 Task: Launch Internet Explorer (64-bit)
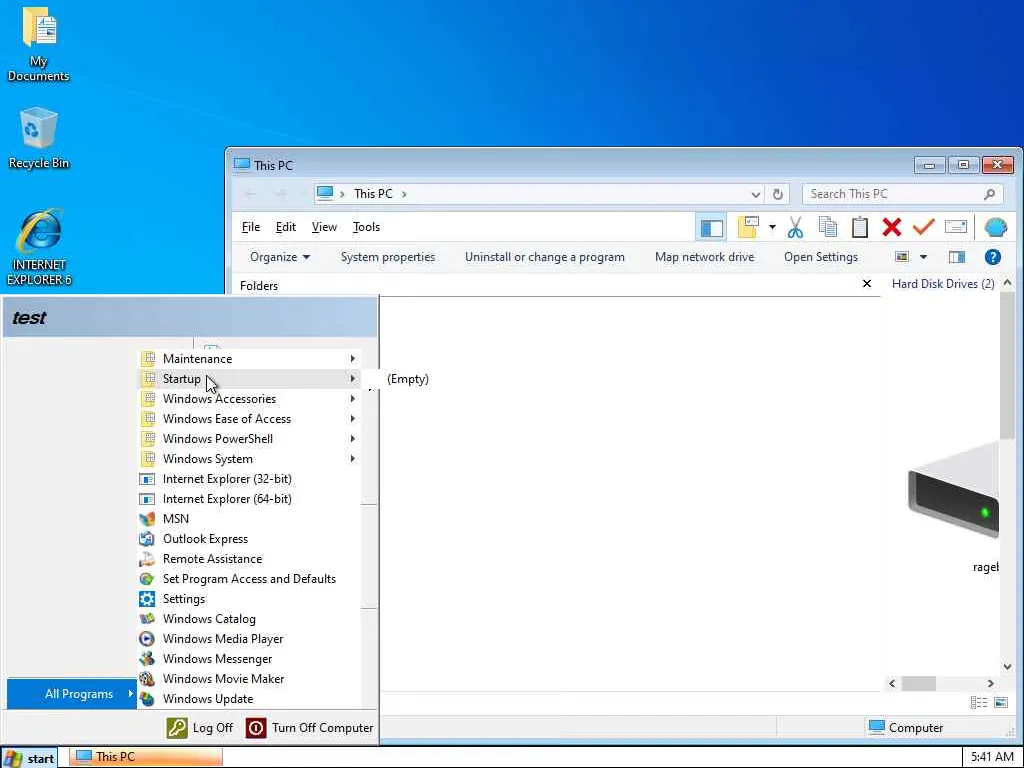(x=249, y=499)
